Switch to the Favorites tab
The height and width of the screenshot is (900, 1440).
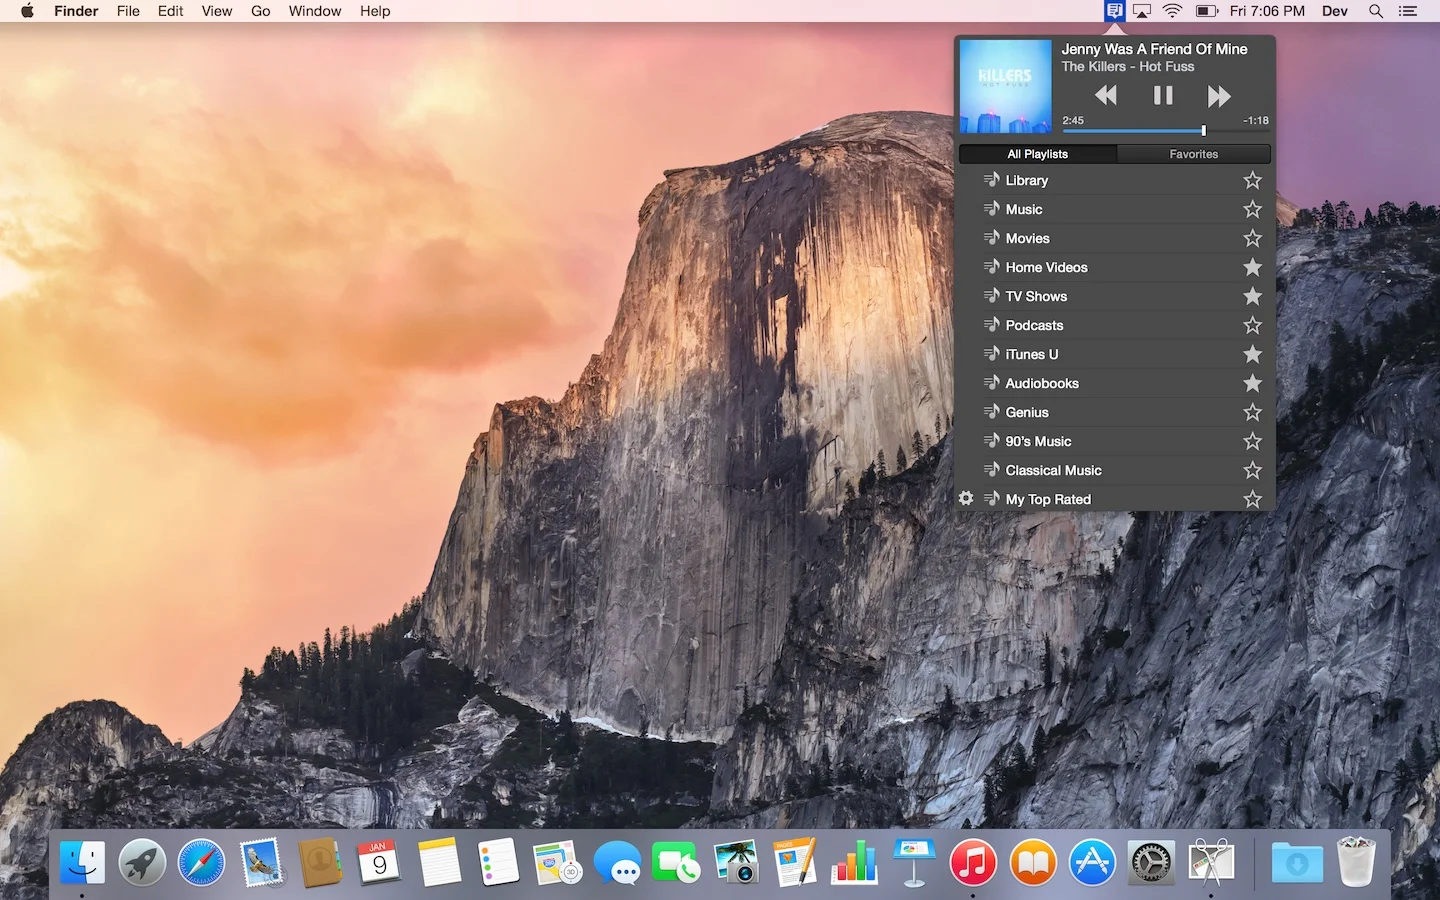tap(1193, 154)
